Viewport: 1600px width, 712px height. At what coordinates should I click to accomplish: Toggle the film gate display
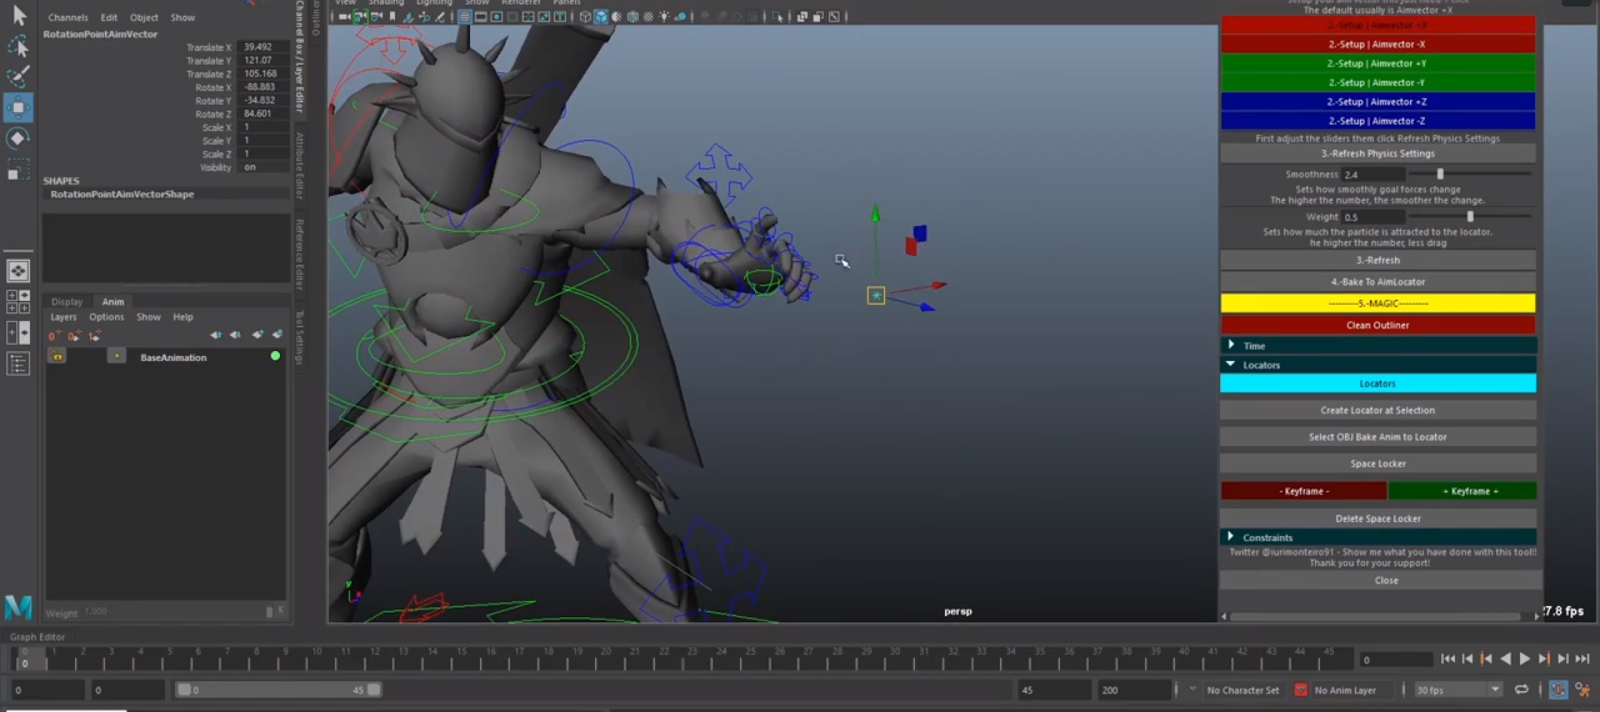point(480,16)
